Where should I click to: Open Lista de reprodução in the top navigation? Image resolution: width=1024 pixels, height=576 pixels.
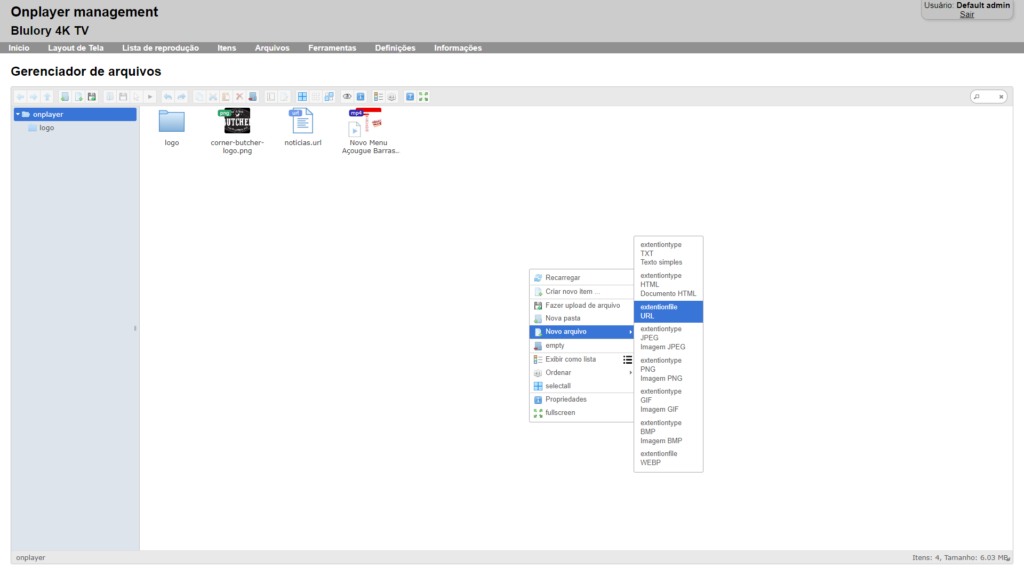pyautogui.click(x=160, y=48)
